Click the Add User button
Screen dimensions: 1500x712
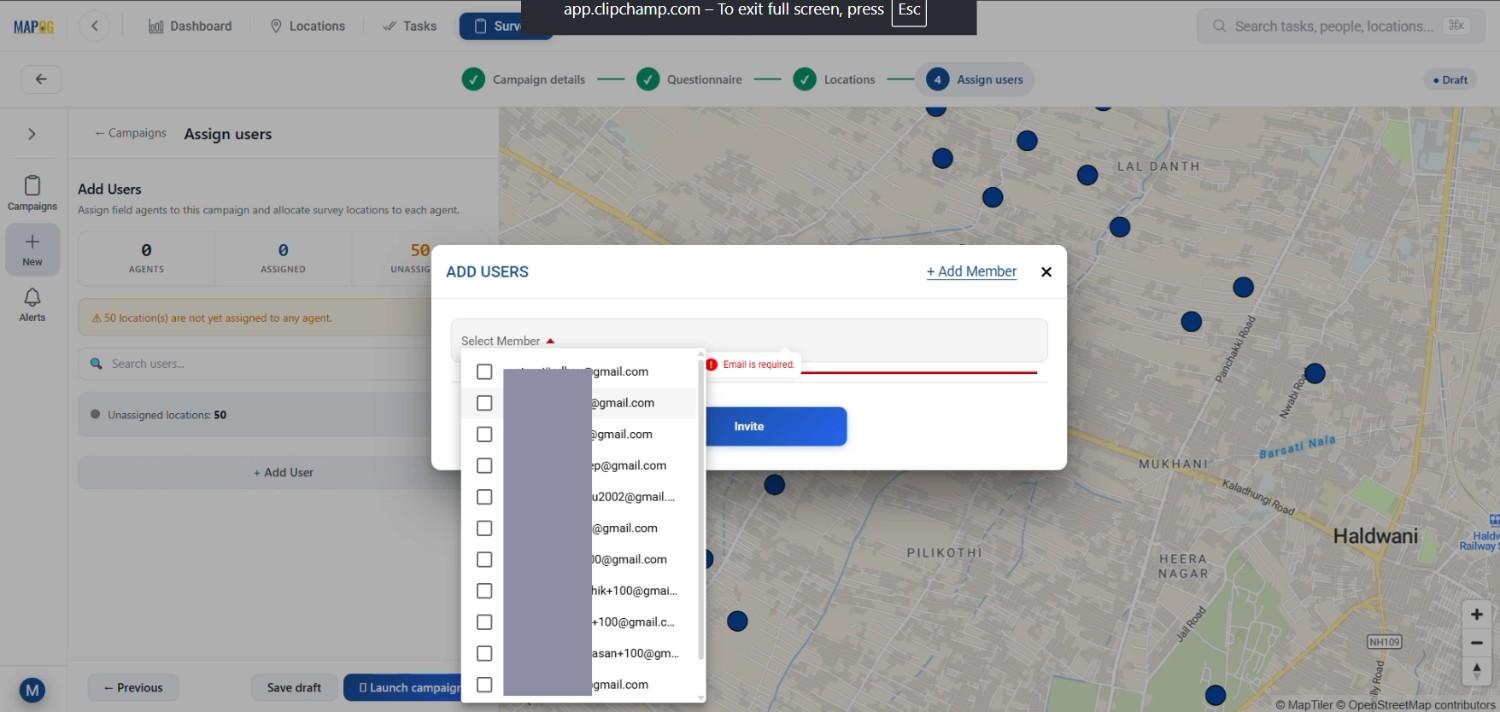coord(283,472)
